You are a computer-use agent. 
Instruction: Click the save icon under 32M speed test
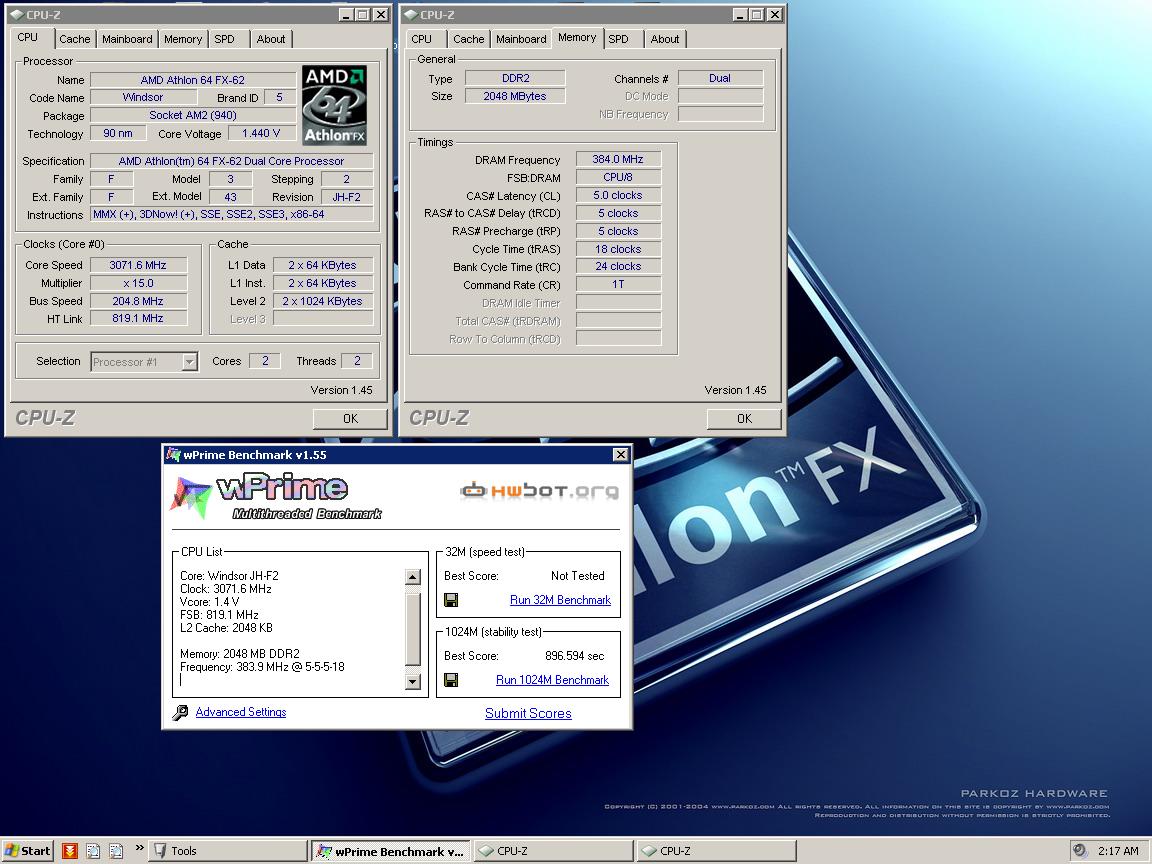pyautogui.click(x=451, y=600)
